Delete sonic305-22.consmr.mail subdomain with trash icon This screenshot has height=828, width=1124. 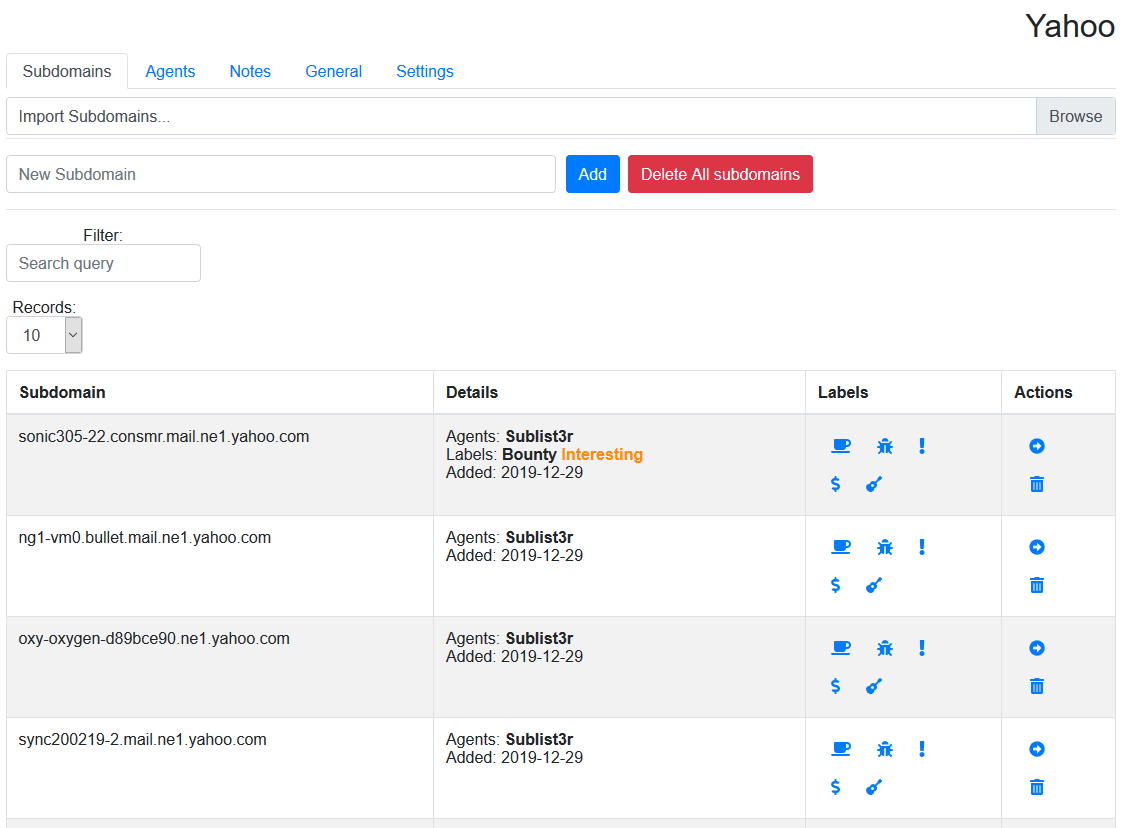1037,484
